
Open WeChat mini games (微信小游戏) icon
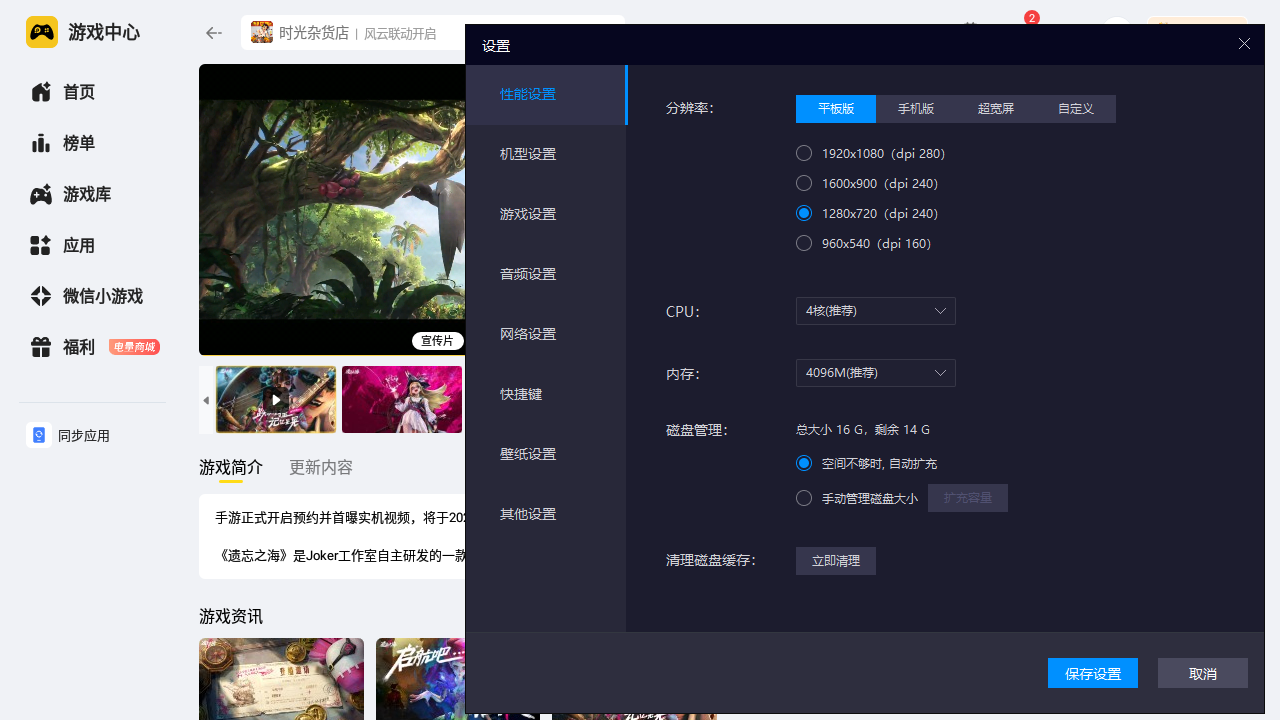41,297
